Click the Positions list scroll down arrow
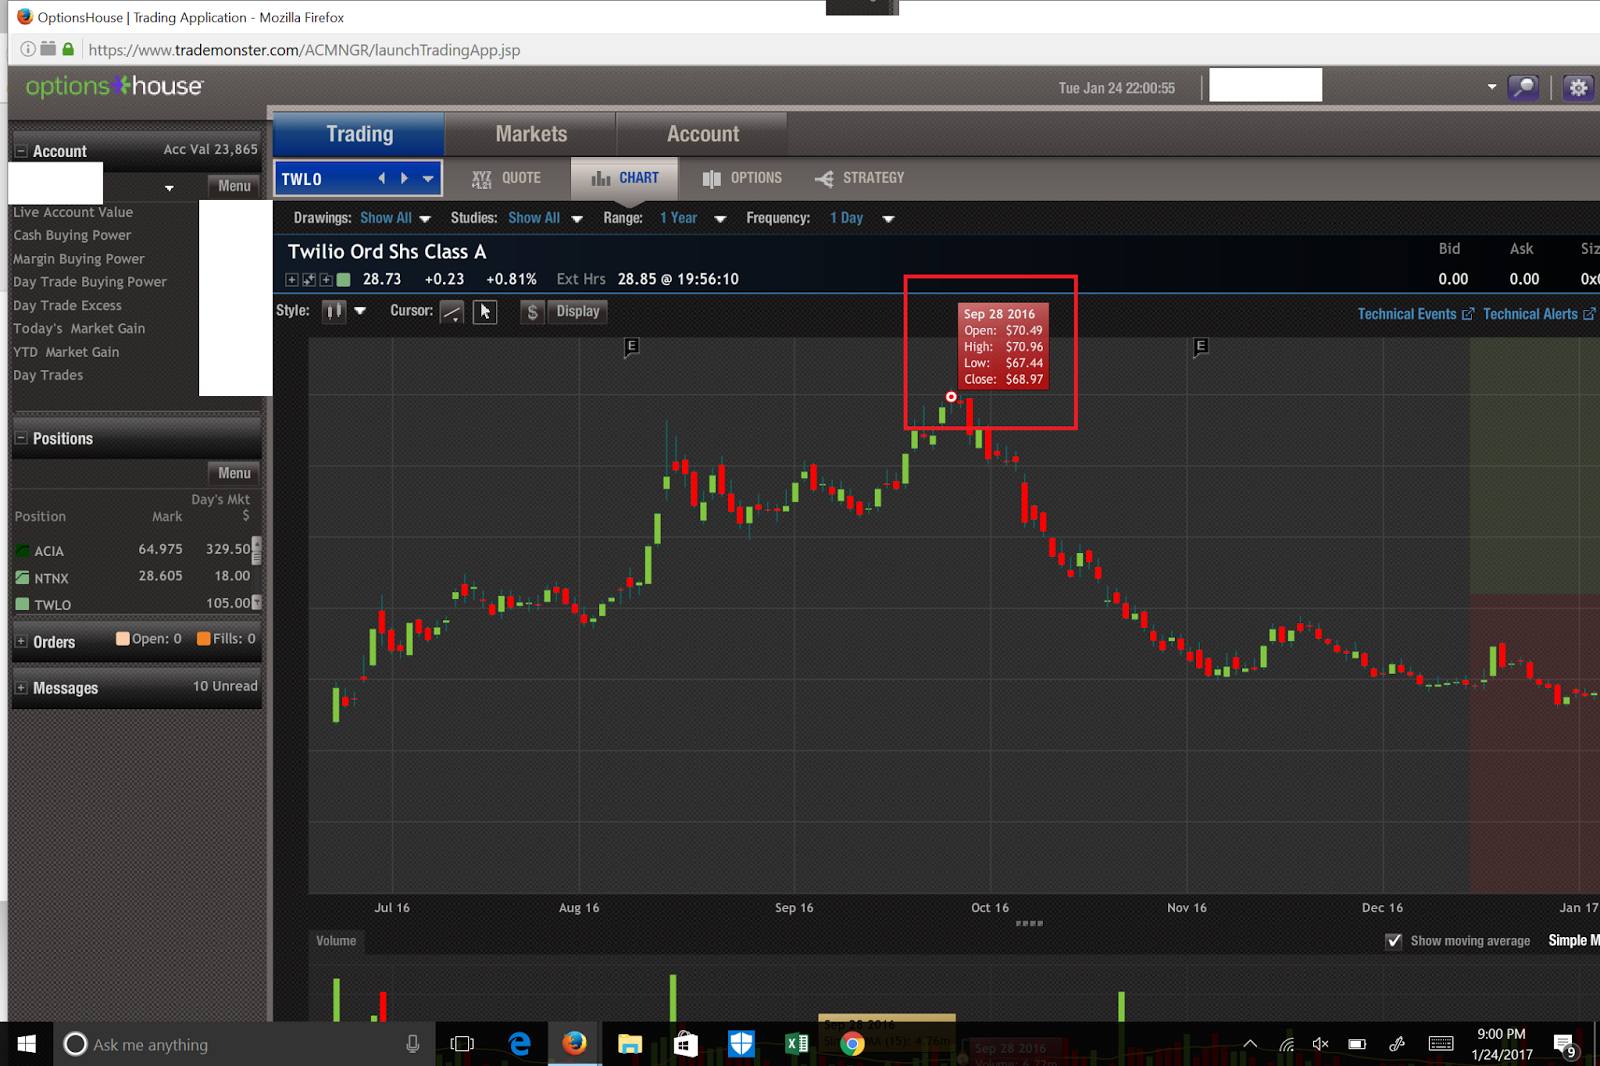The height and width of the screenshot is (1066, 1600). [x=257, y=602]
